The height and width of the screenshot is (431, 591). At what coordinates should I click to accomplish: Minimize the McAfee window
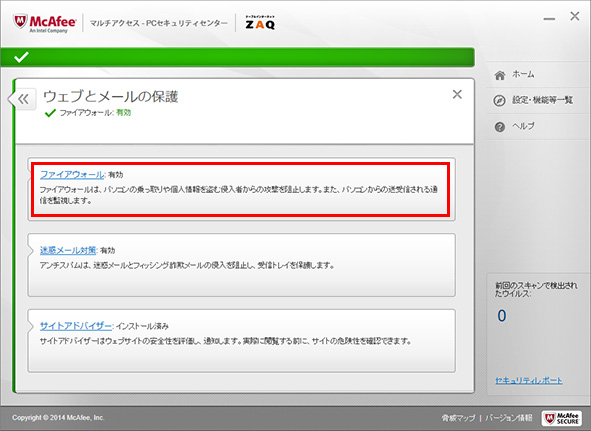click(x=549, y=18)
